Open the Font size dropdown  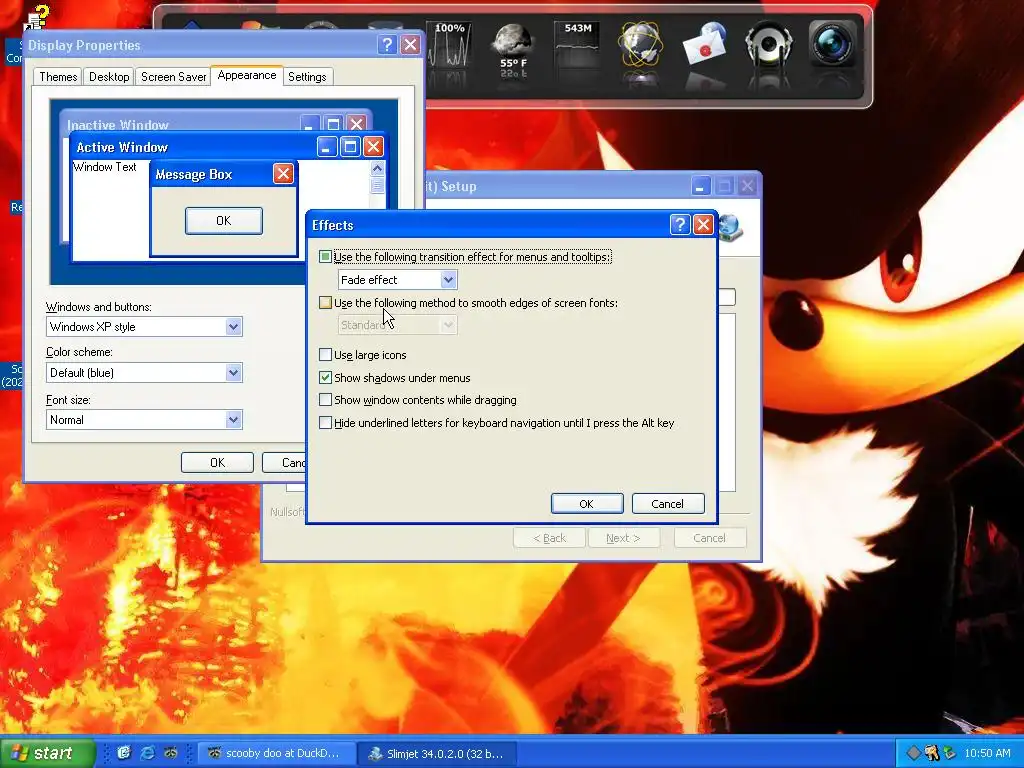tap(233, 419)
